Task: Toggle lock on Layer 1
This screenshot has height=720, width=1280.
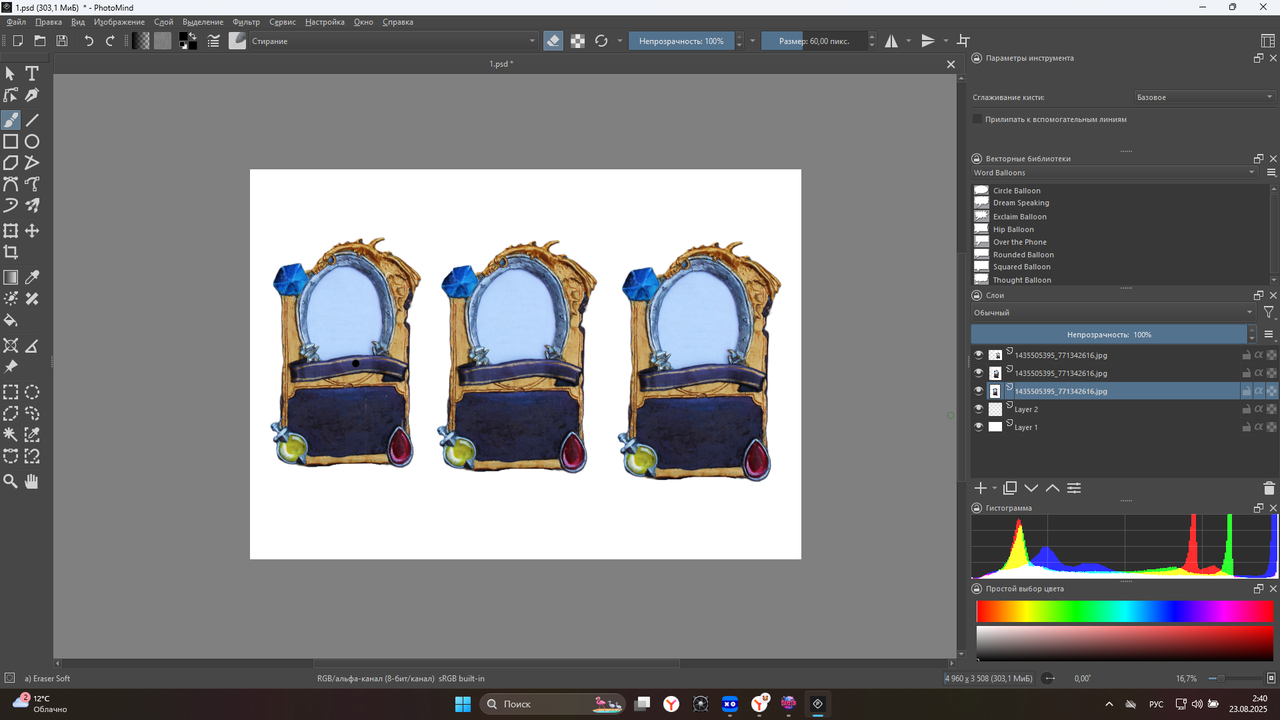Action: coord(1247,427)
